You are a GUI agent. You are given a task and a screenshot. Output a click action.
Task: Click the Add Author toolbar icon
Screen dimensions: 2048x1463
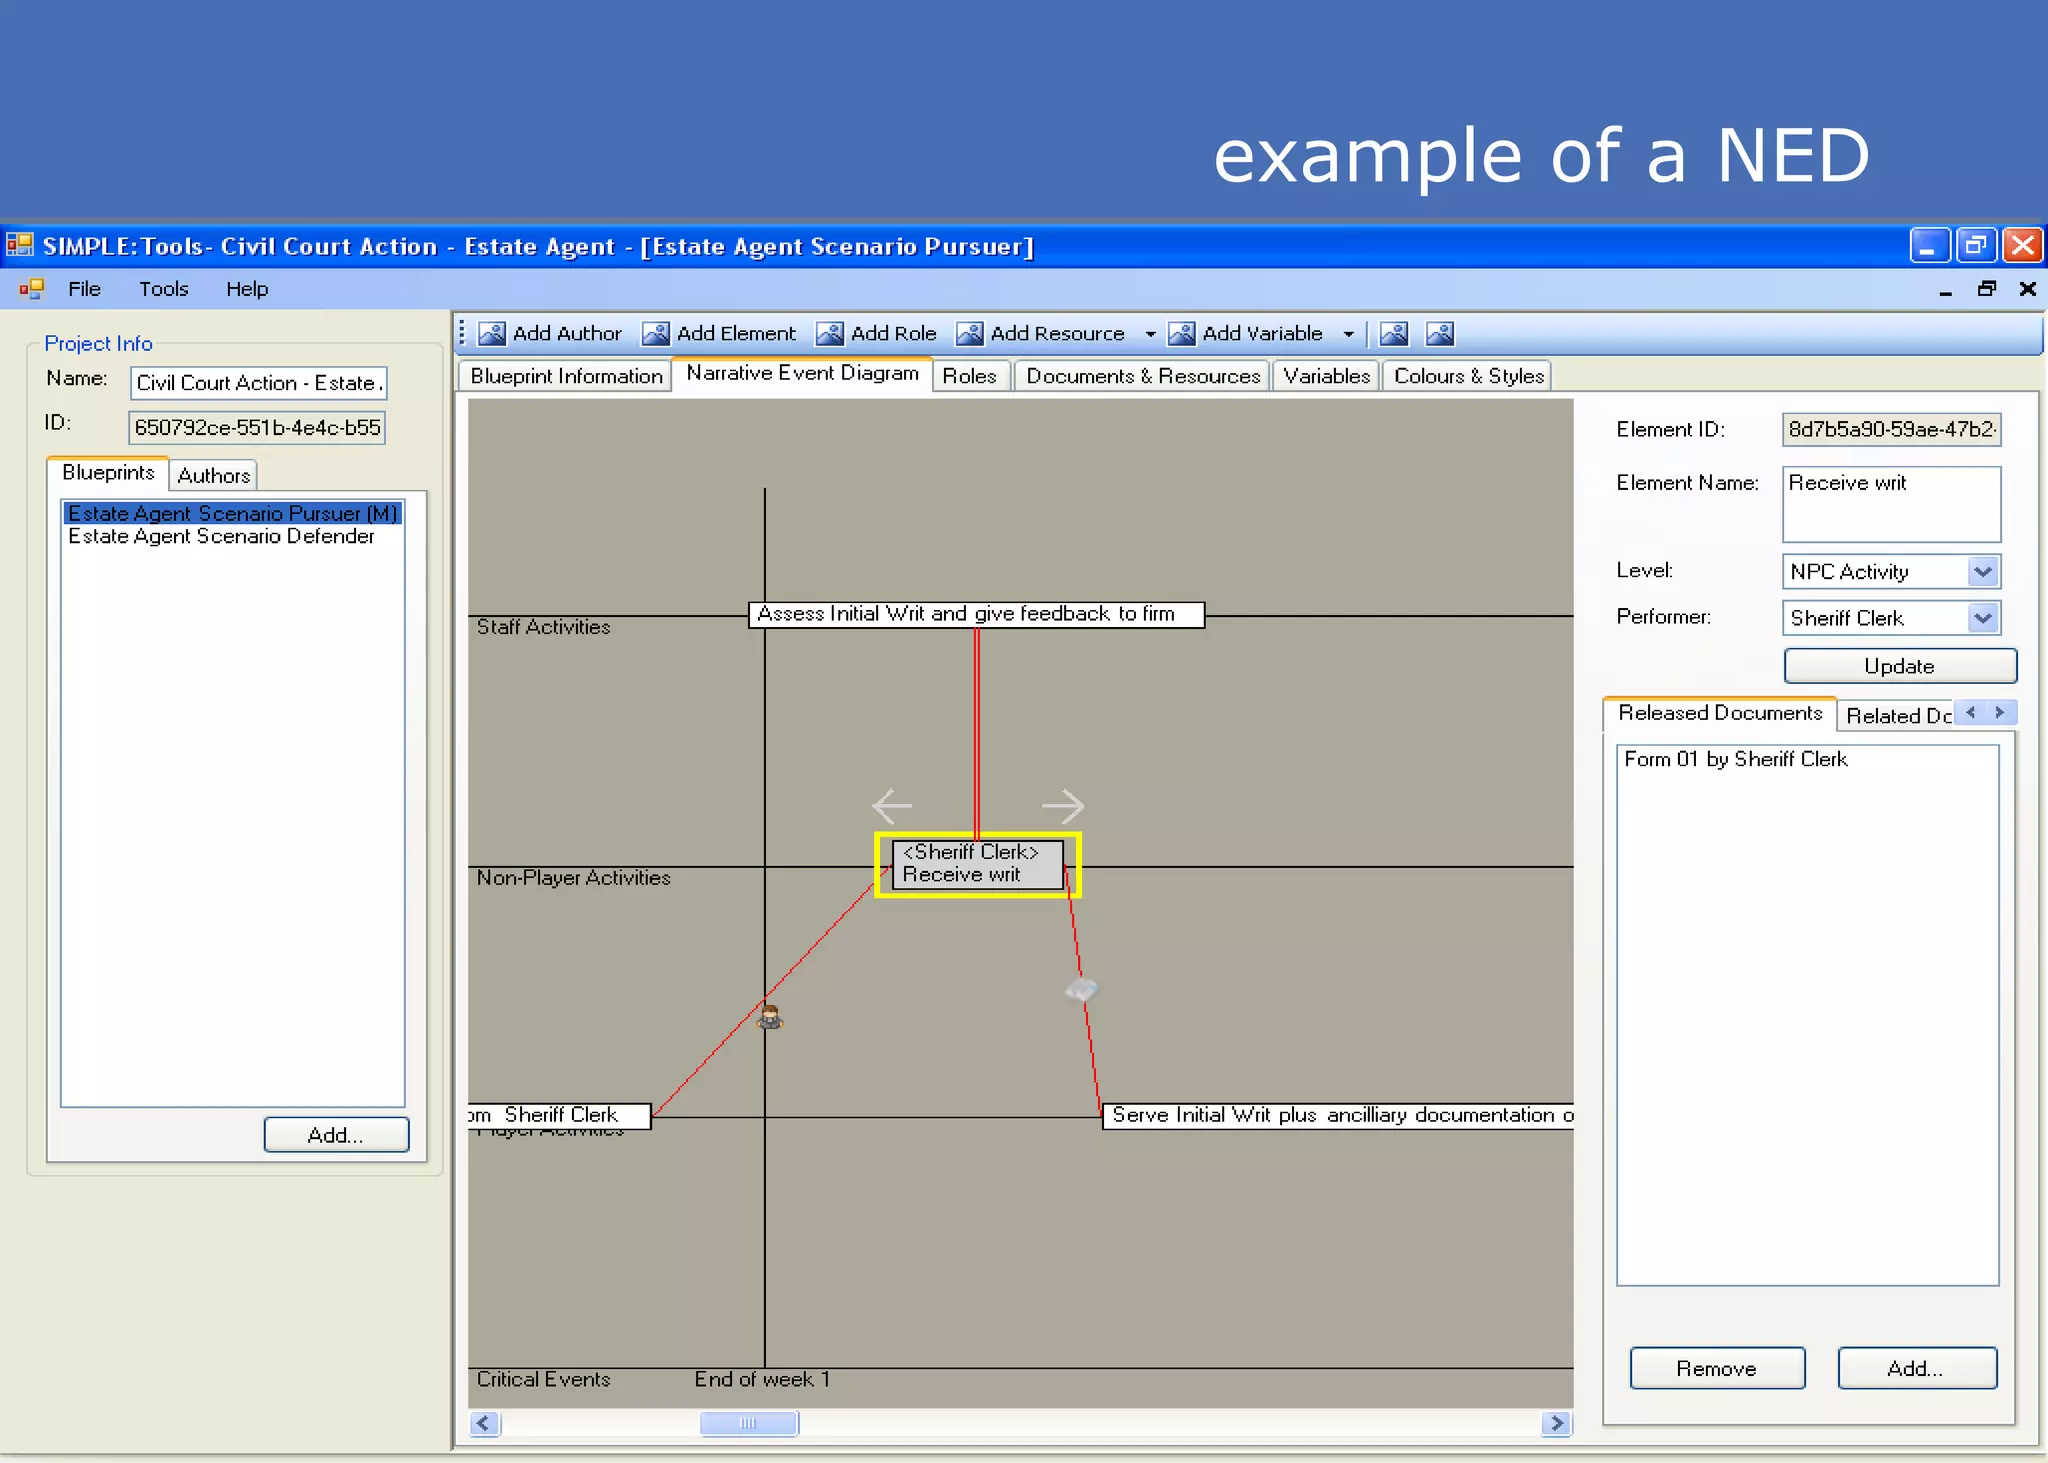(492, 334)
